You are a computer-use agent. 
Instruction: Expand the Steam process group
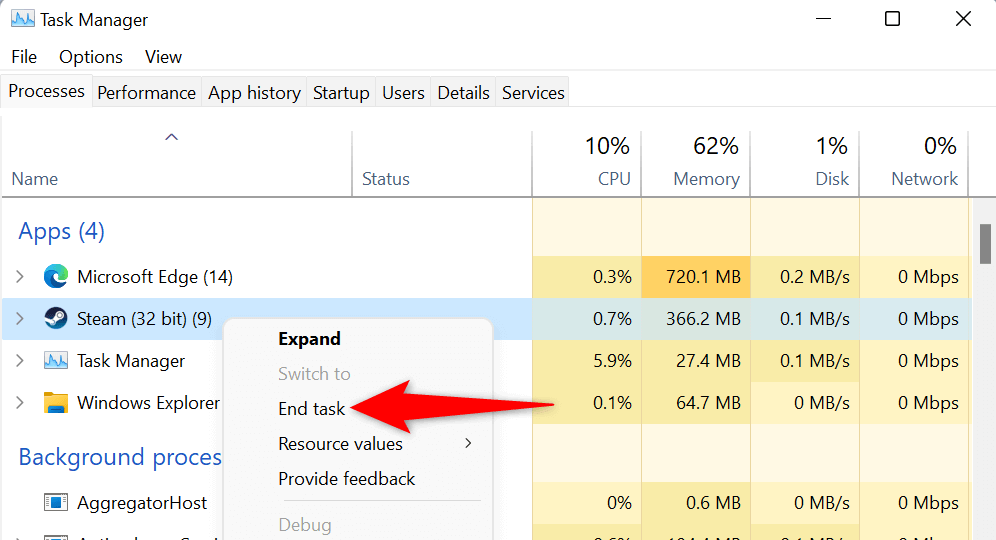click(x=20, y=319)
